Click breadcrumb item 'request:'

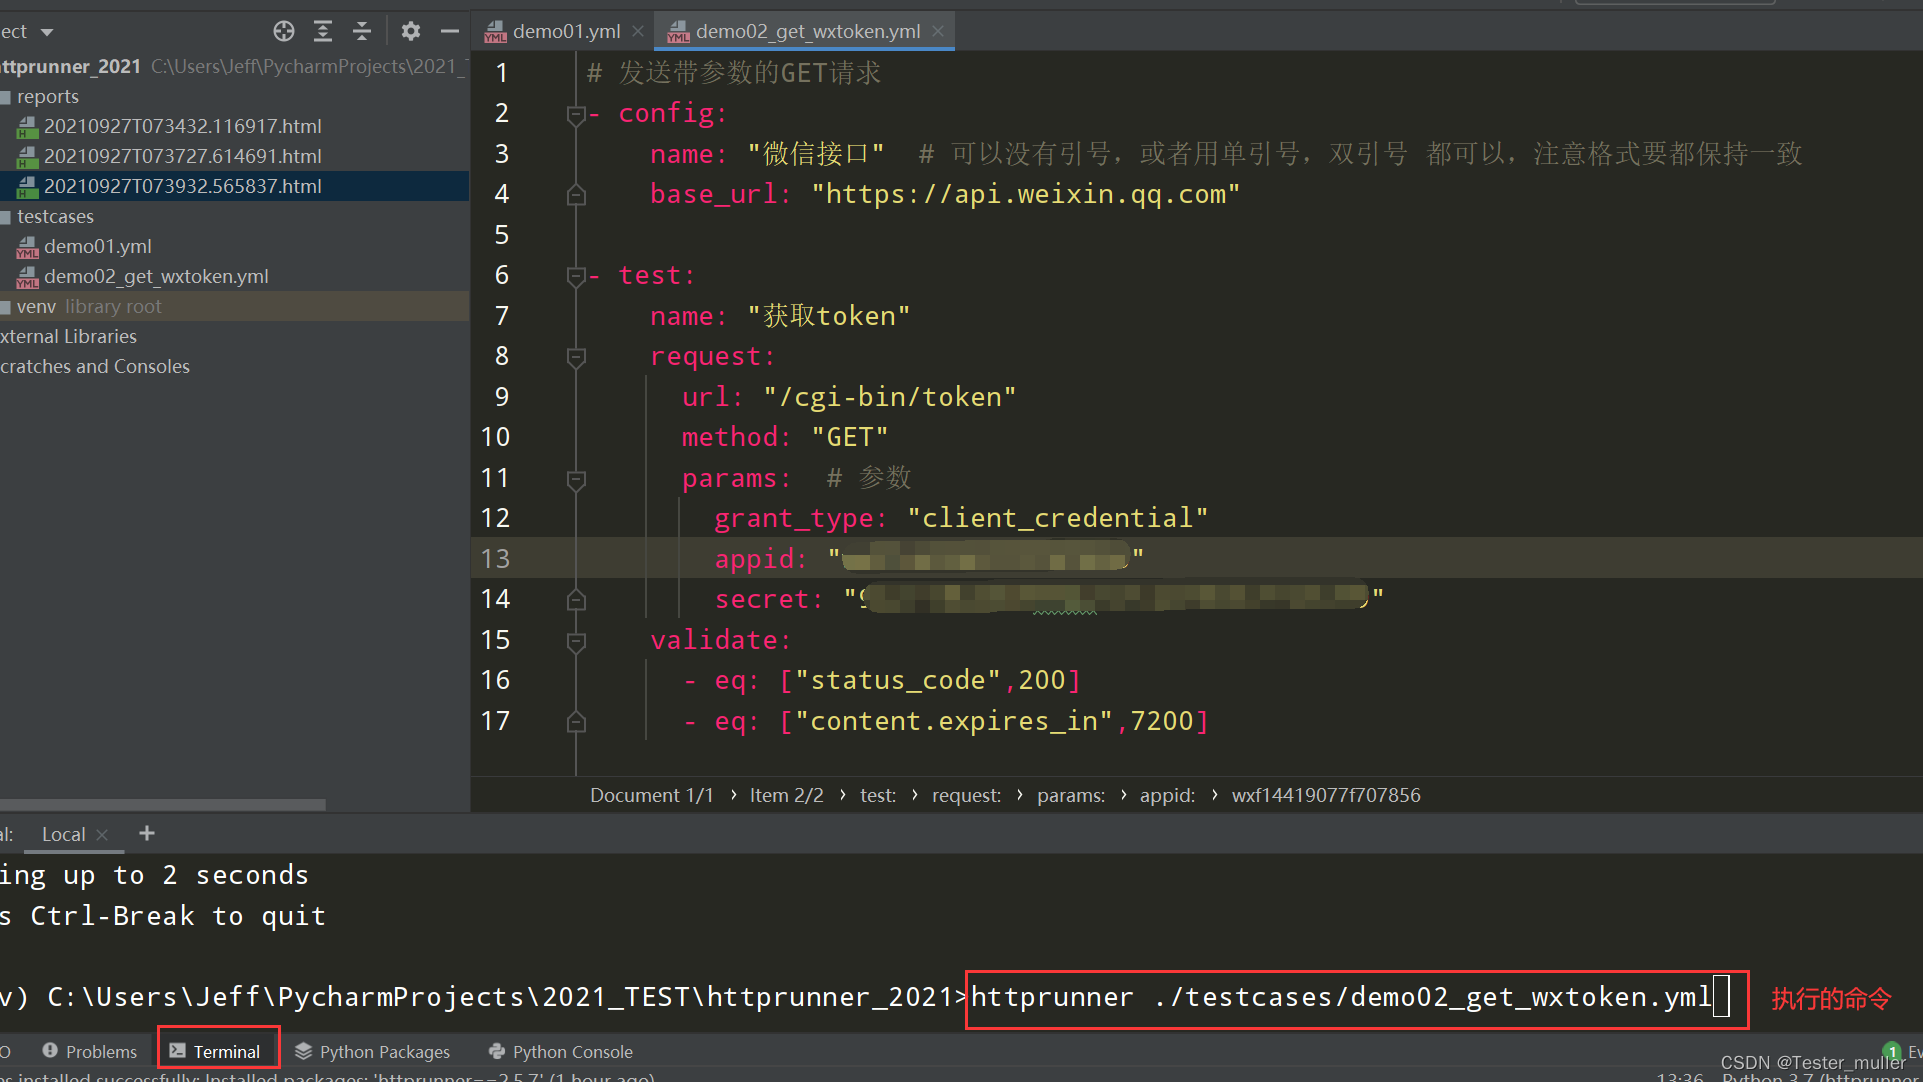pyautogui.click(x=966, y=795)
